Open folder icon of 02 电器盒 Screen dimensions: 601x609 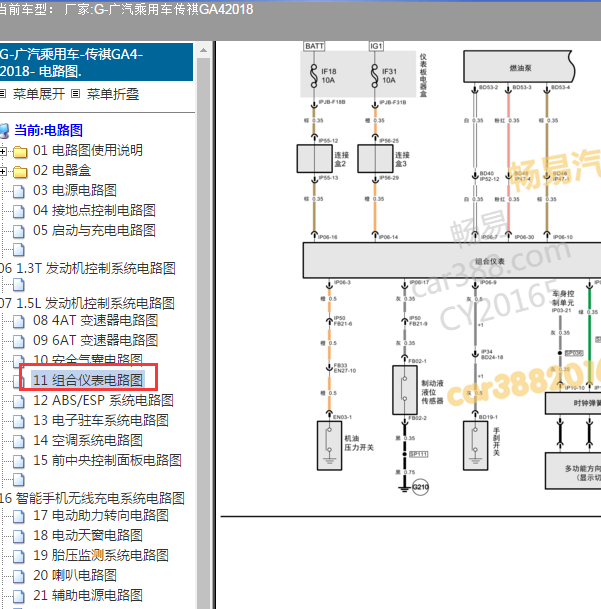[x=20, y=172]
